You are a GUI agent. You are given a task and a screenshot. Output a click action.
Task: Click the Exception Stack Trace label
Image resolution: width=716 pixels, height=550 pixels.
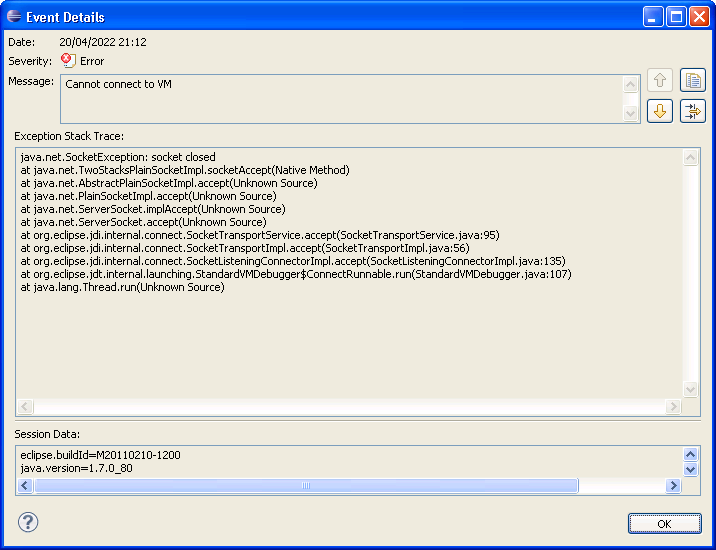point(69,136)
